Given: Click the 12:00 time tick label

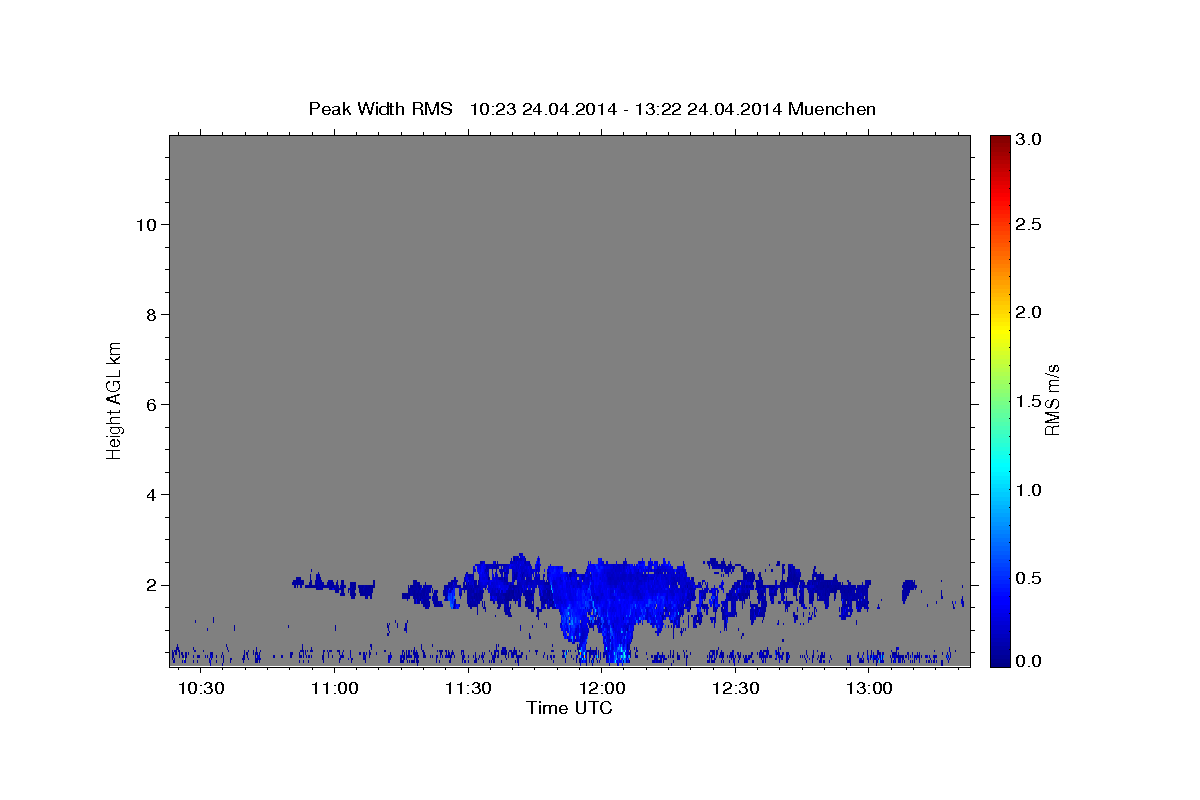Looking at the screenshot, I should click(x=603, y=689).
